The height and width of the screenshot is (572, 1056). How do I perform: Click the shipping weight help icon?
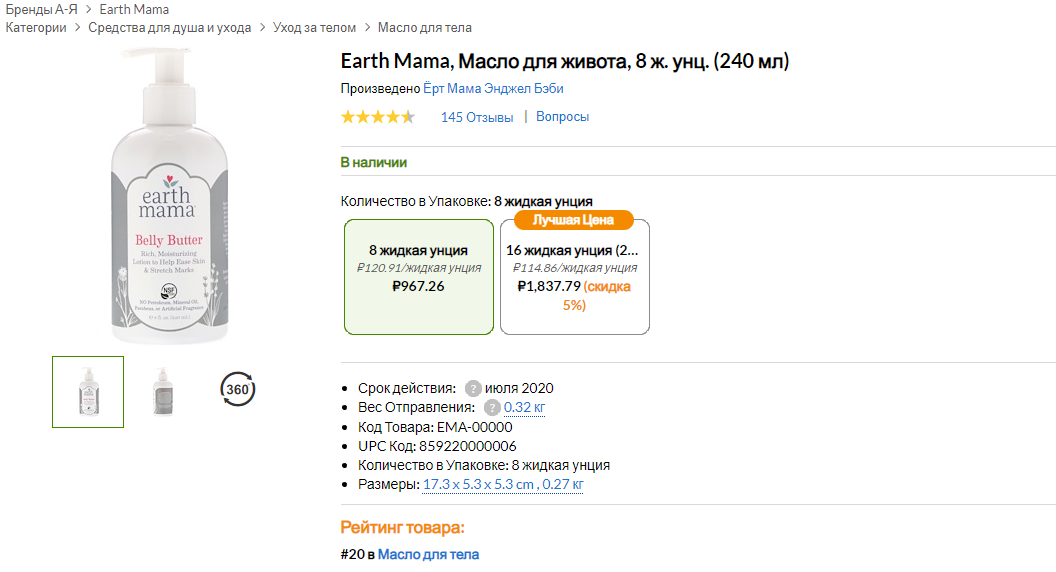click(x=491, y=407)
